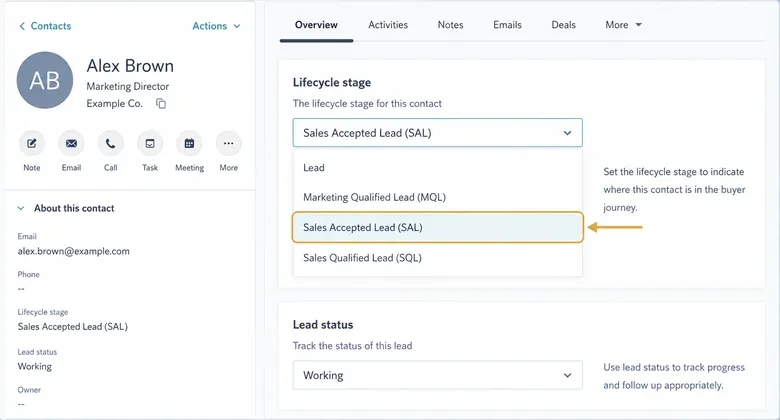Click sidebar Lead status value Working
Screen dimensions: 780x420
pyautogui.click(x=35, y=366)
